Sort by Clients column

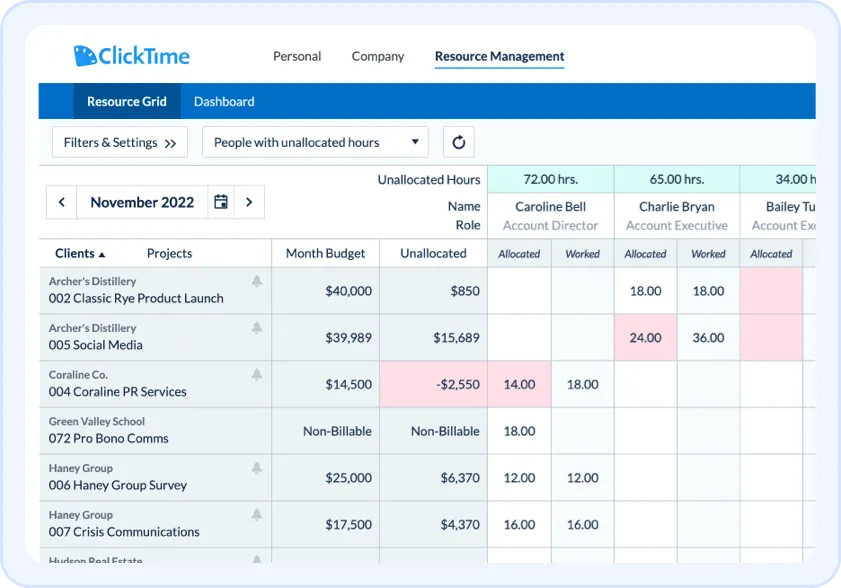tap(80, 253)
